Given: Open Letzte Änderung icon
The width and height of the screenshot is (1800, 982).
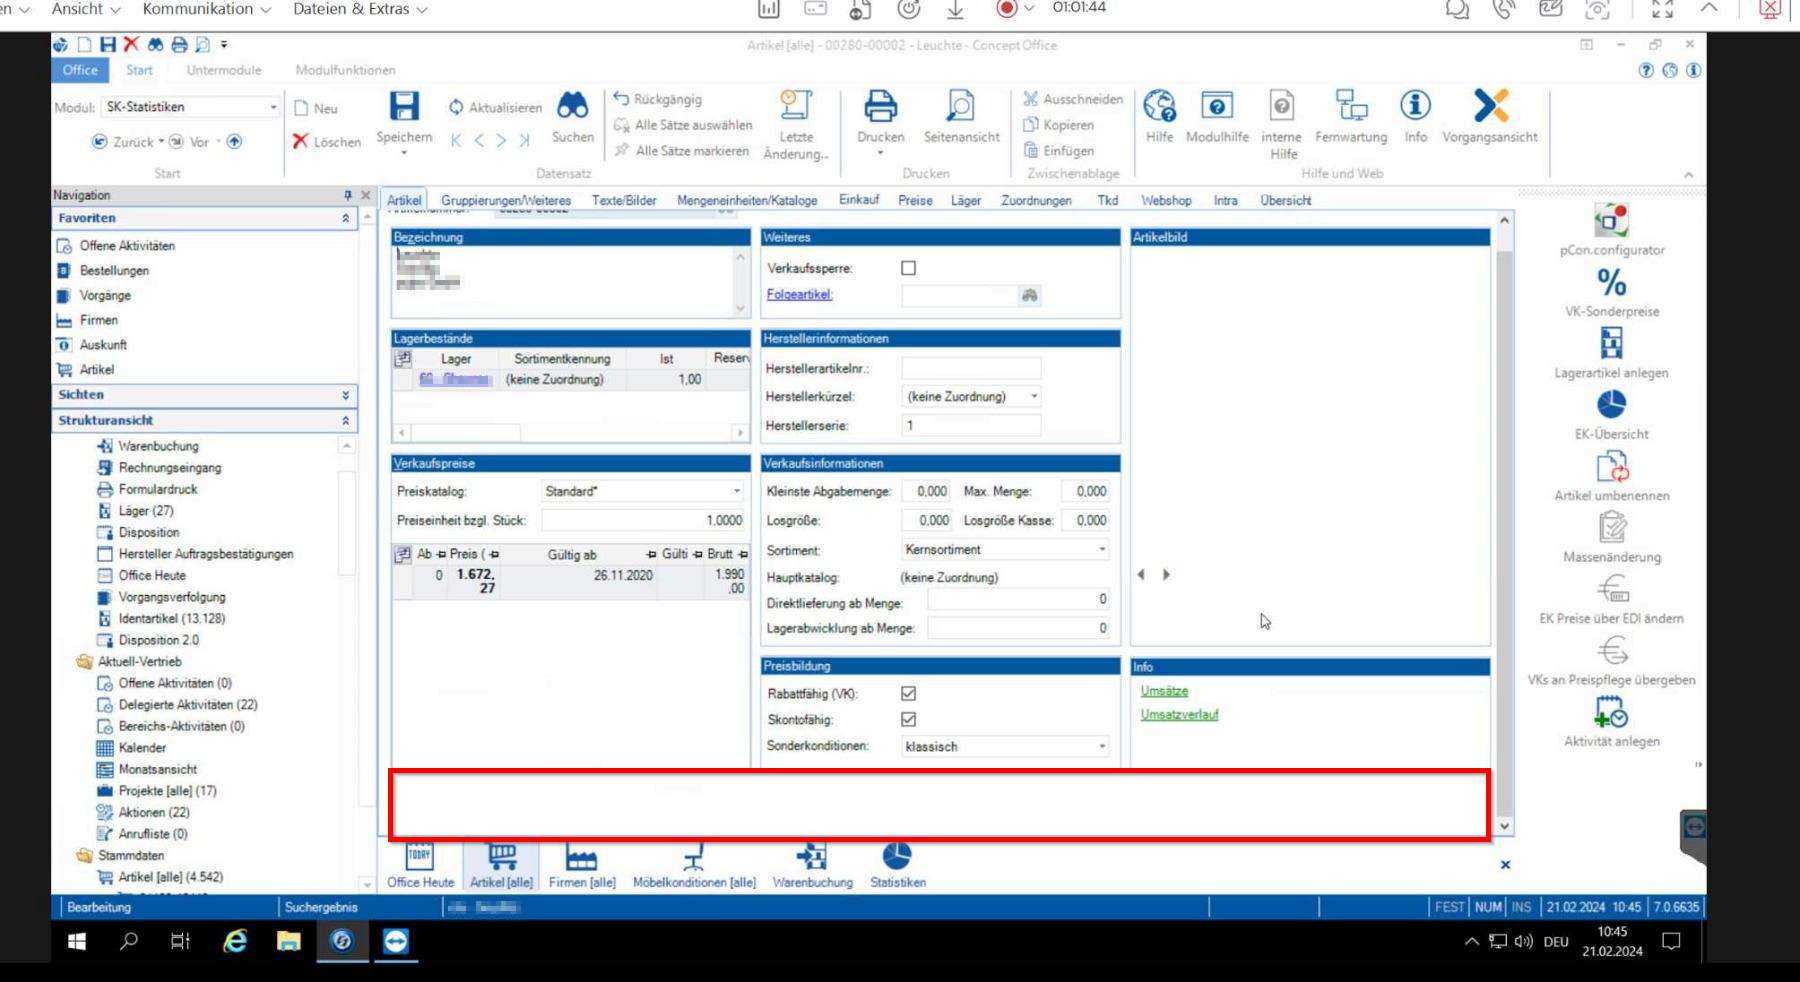Looking at the screenshot, I should pyautogui.click(x=796, y=106).
